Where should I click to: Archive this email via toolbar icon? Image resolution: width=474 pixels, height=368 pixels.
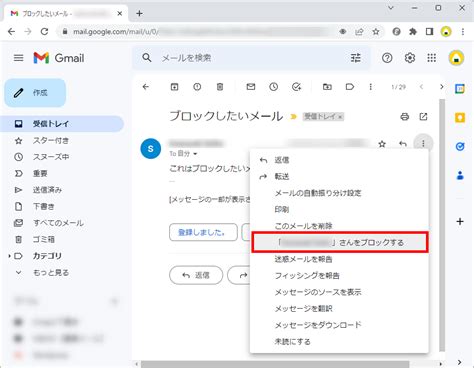174,87
